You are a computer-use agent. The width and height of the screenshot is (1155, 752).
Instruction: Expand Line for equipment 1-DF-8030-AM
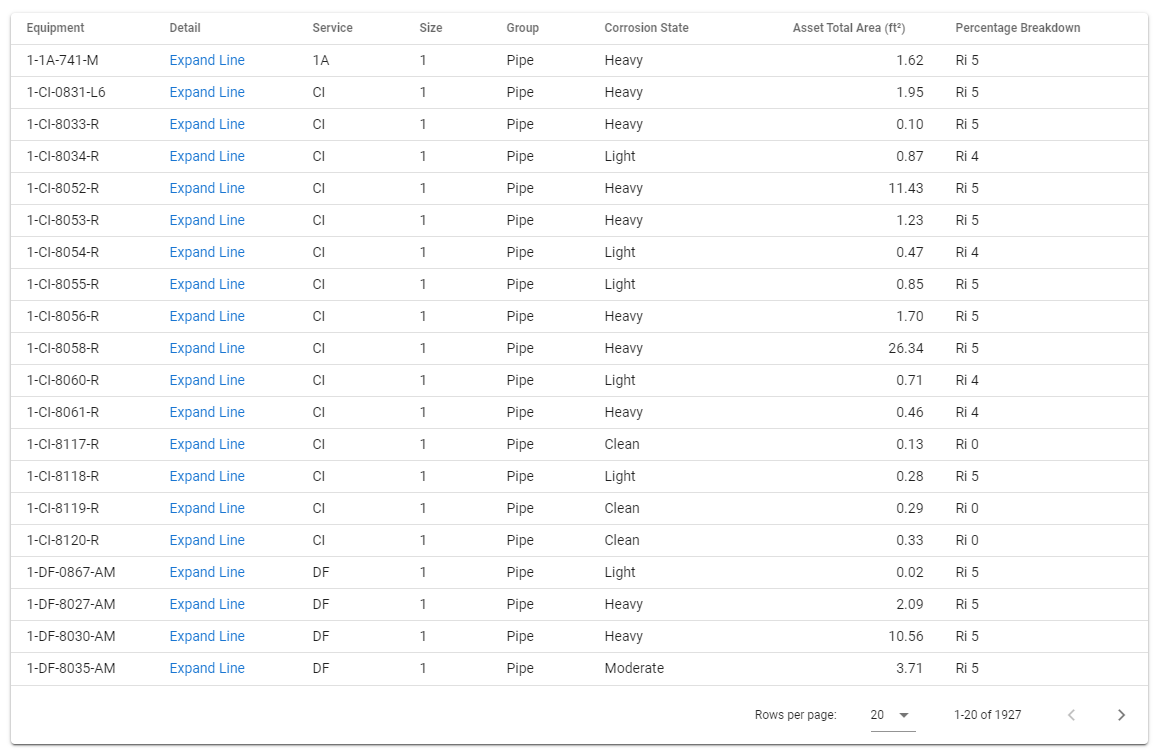(x=207, y=636)
